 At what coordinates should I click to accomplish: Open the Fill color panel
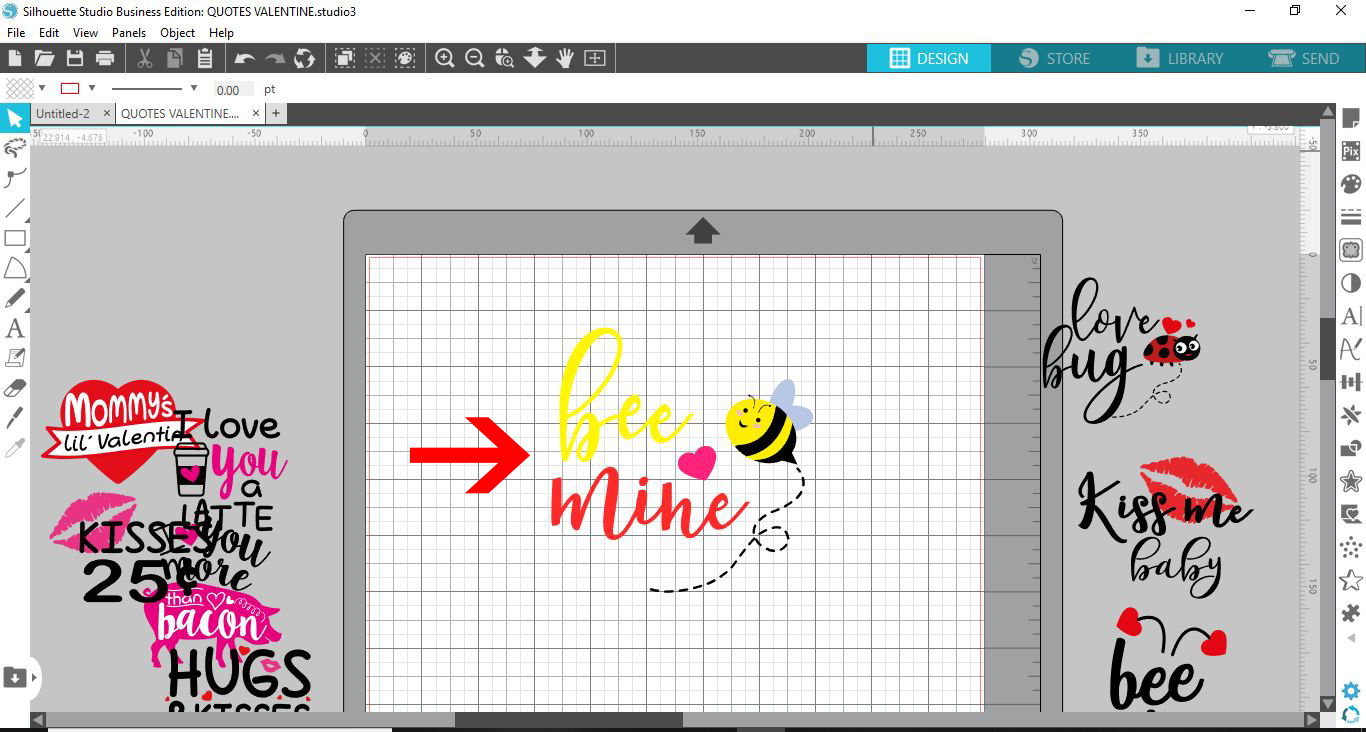[x=1350, y=183]
